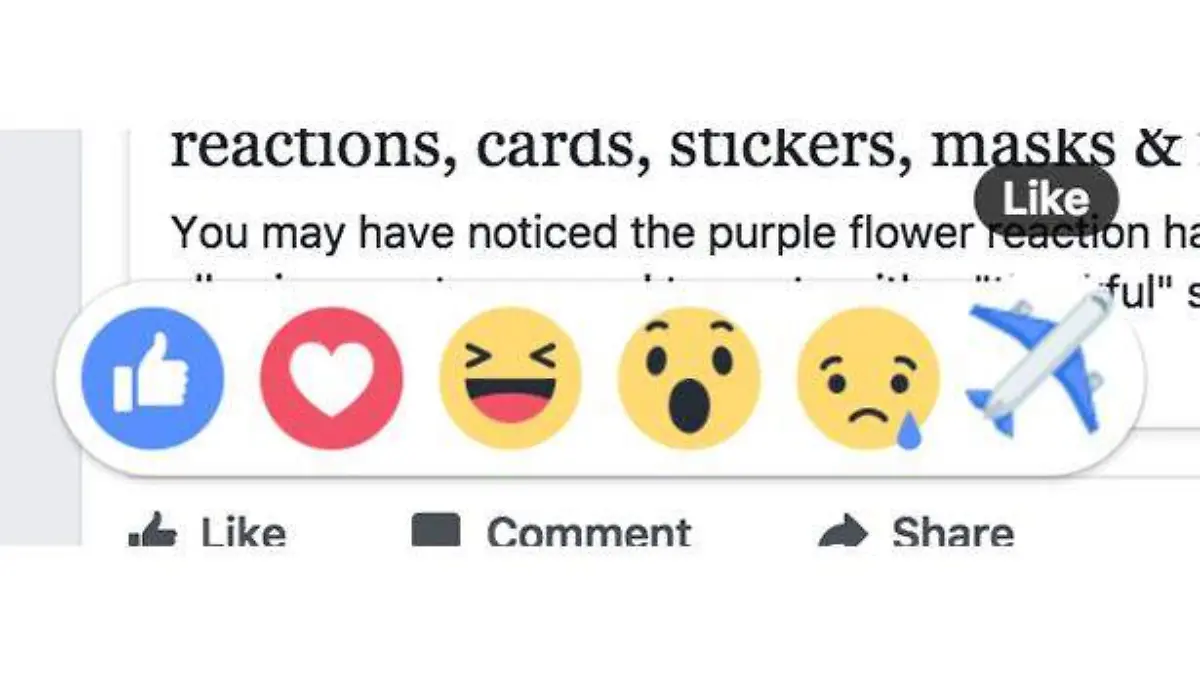
Task: Choose the laughing Haha reaction
Action: 510,378
